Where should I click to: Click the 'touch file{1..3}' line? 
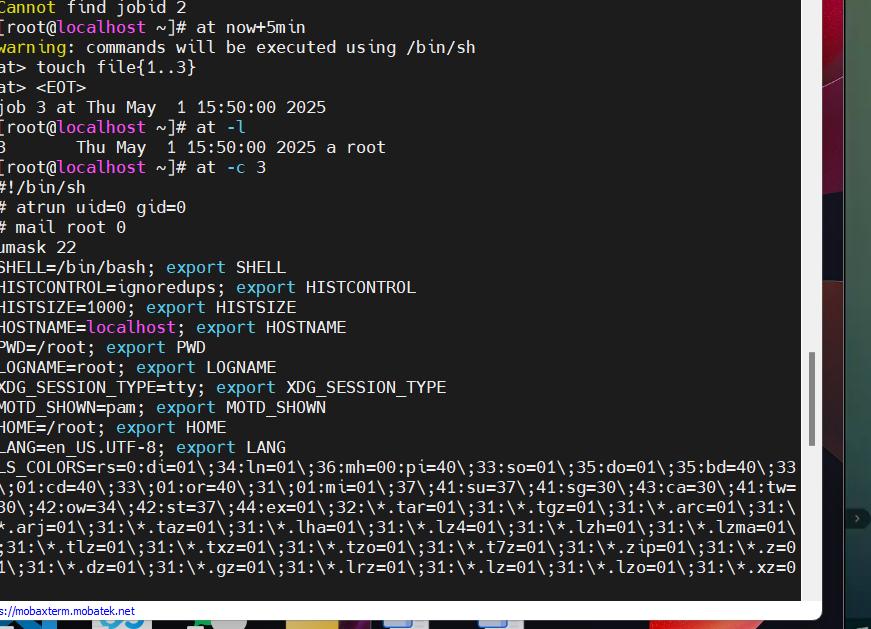point(97,67)
